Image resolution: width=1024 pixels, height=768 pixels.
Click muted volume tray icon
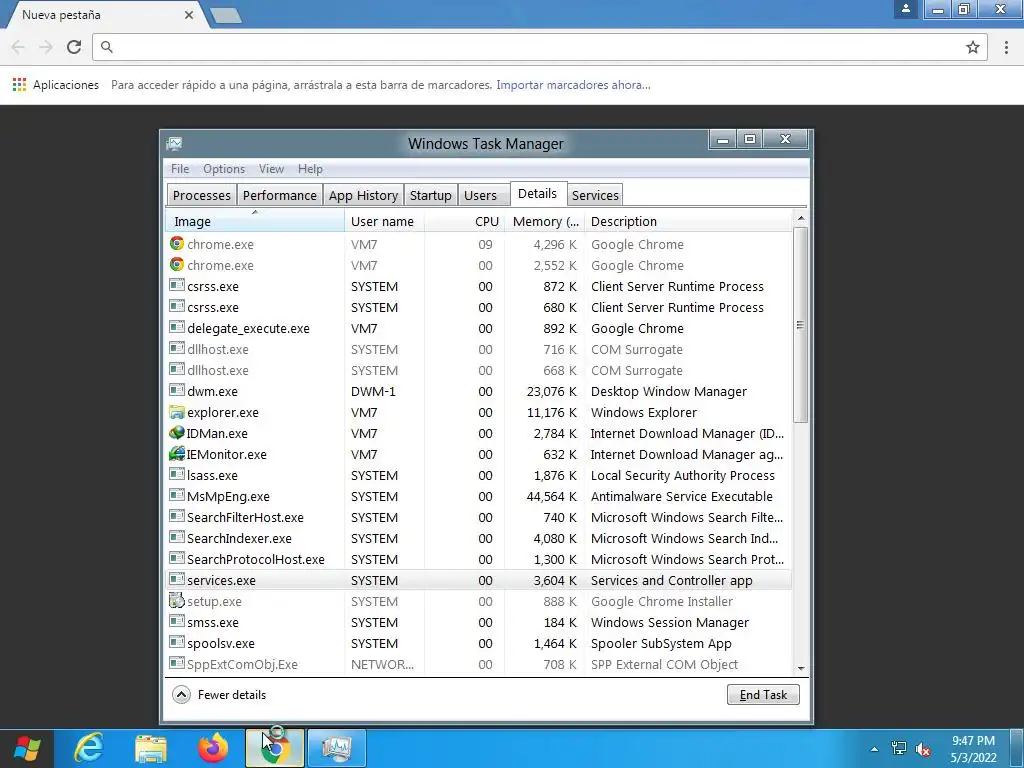point(923,748)
